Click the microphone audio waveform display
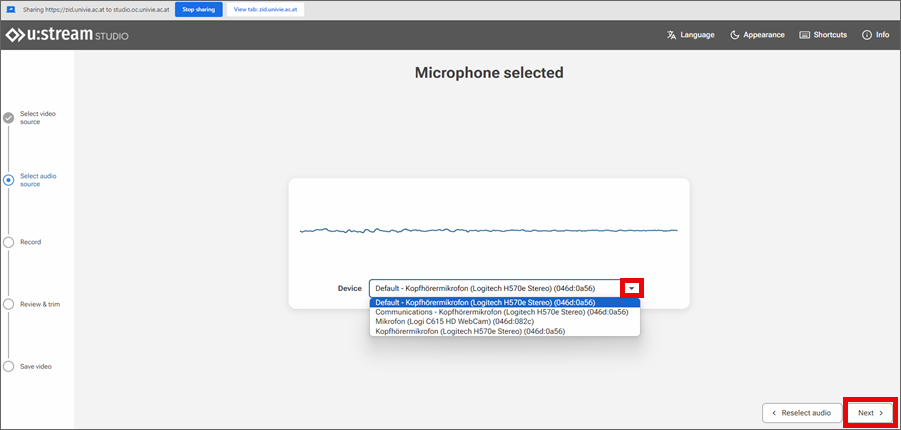Image resolution: width=901 pixels, height=430 pixels. point(488,231)
